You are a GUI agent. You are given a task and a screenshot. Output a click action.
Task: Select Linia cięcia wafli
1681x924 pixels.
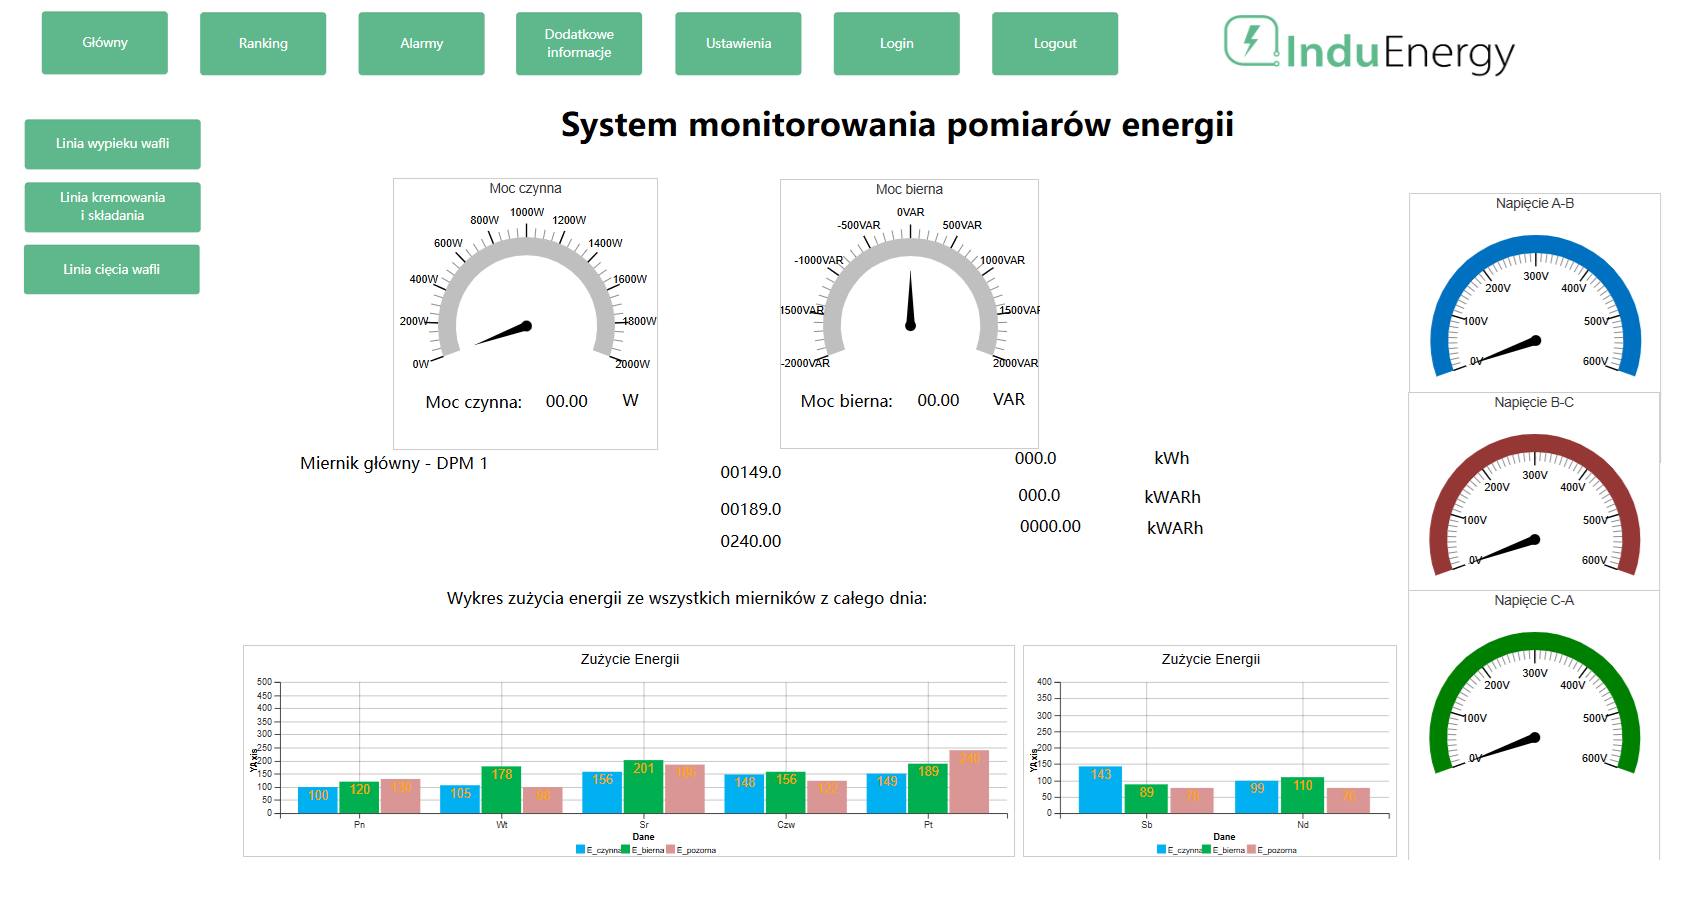click(x=112, y=270)
